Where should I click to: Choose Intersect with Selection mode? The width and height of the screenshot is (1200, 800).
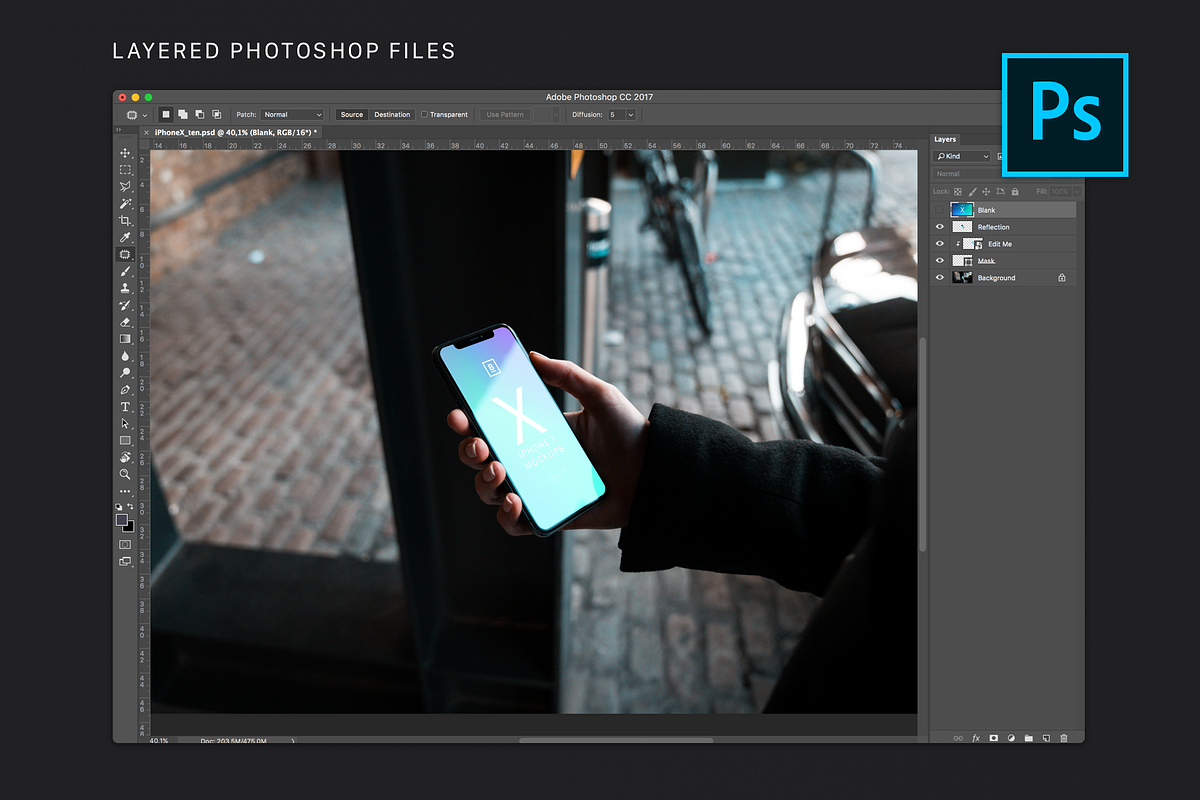click(x=217, y=115)
